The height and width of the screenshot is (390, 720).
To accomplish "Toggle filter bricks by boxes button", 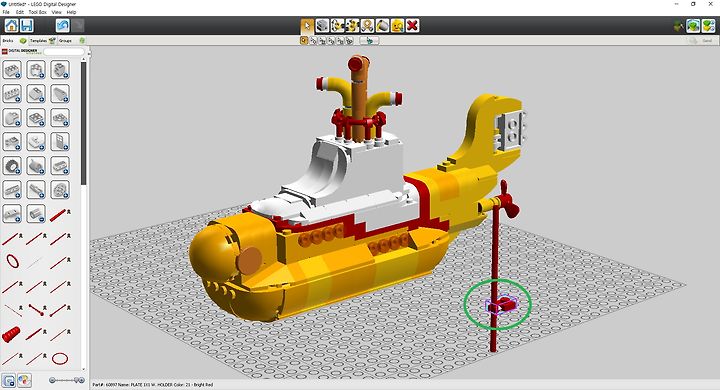I will coord(9,380).
